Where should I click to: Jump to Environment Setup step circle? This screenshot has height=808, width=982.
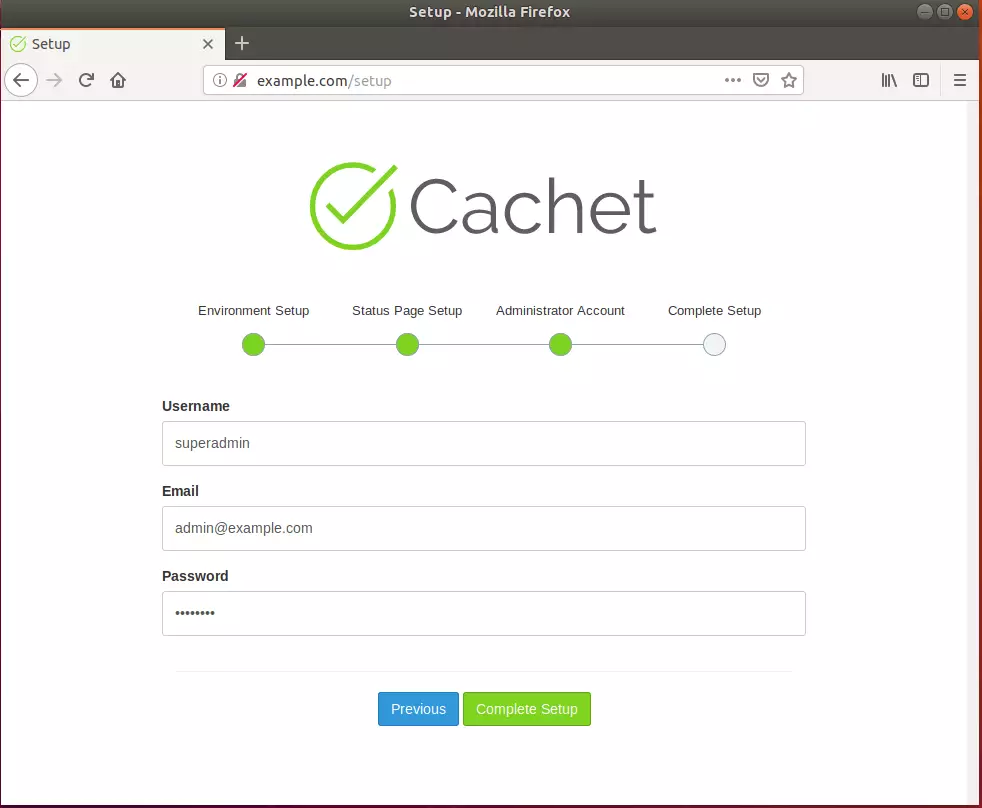254,344
